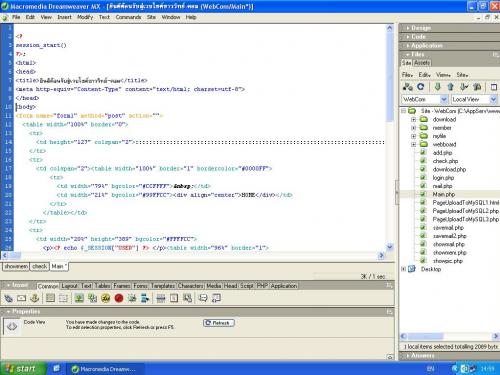The height and width of the screenshot is (375, 500).
Task: Open the WebCom site dropdown
Action: (x=444, y=99)
